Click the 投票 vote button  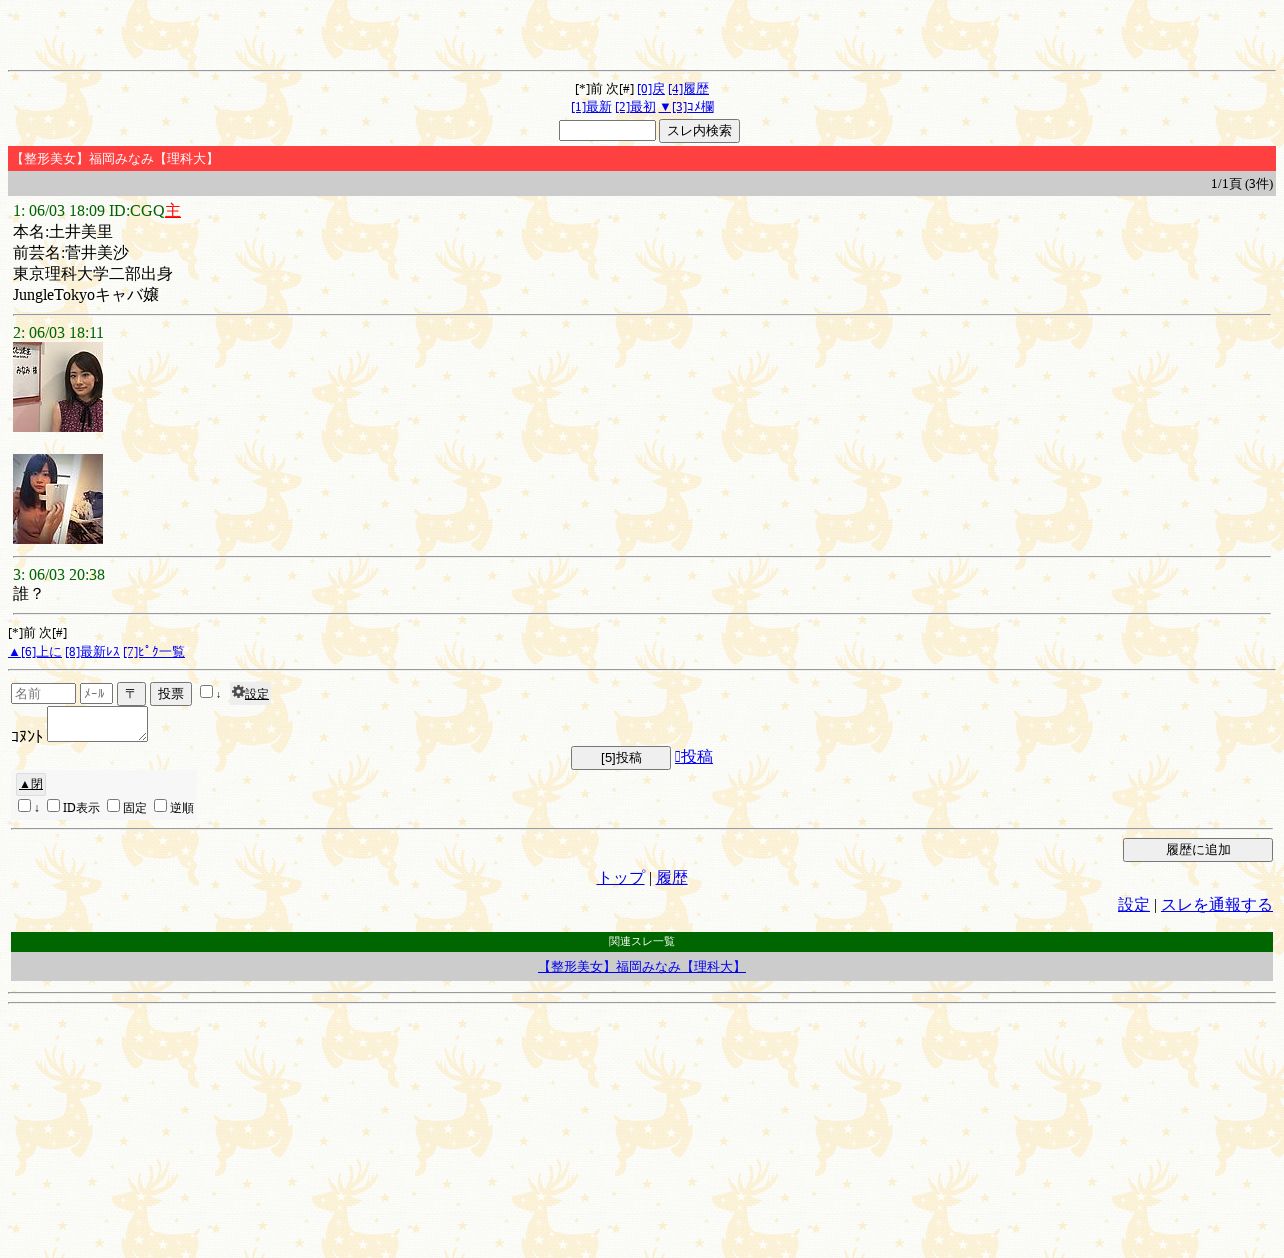[171, 694]
